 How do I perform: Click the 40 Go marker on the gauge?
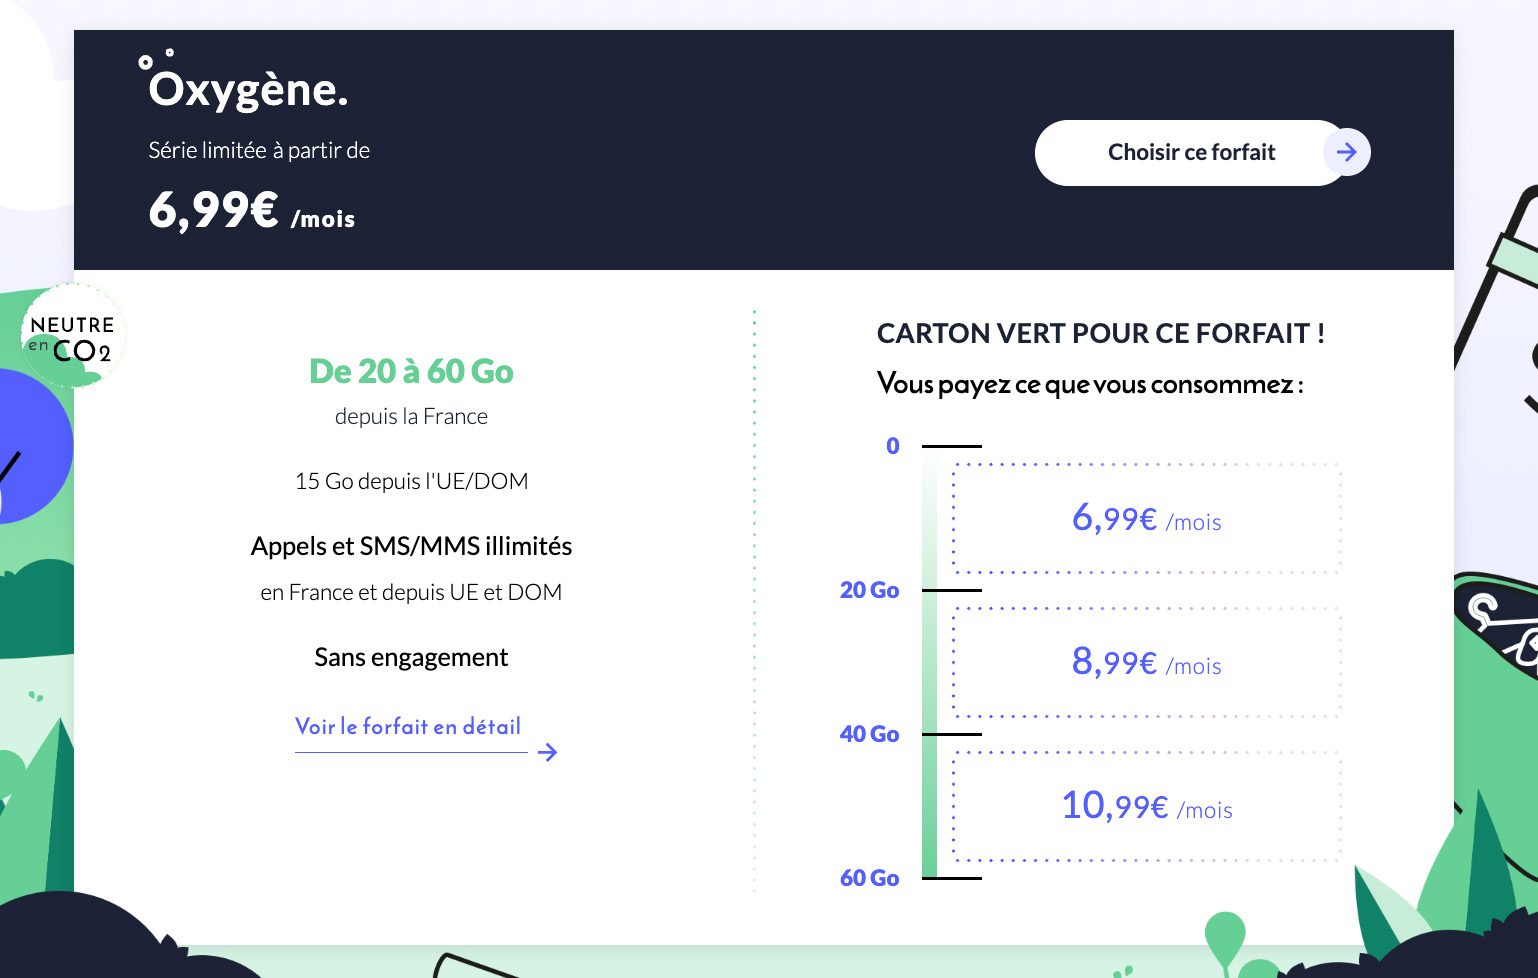[870, 734]
